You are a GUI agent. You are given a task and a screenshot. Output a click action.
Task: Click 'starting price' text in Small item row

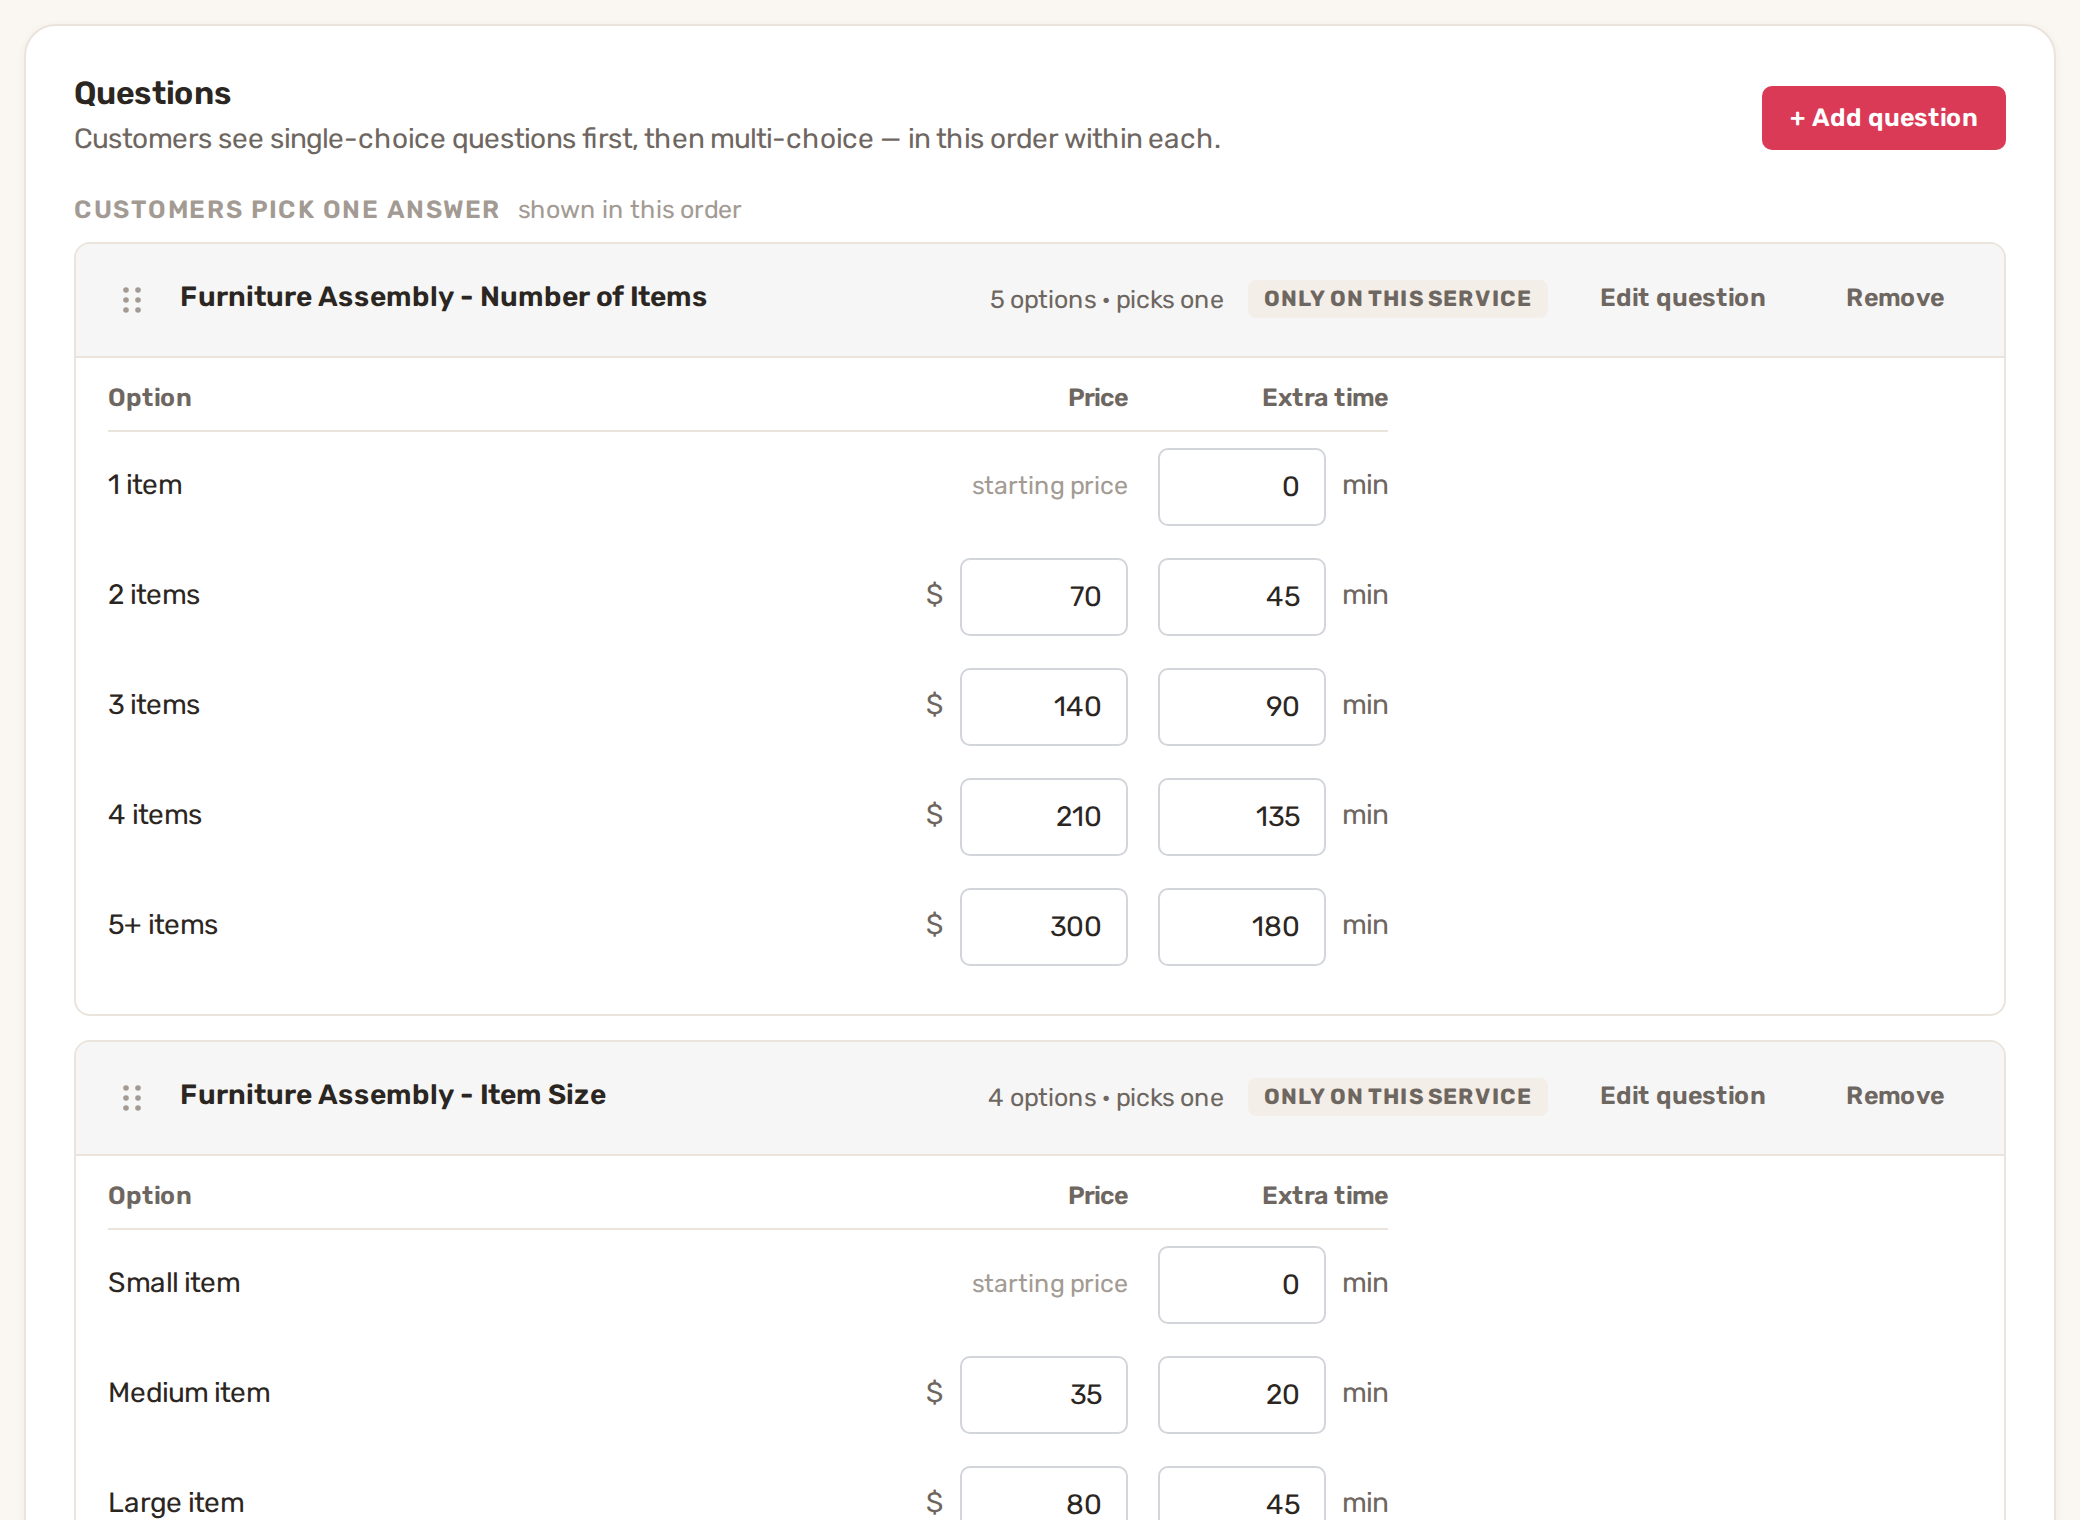[1049, 1284]
